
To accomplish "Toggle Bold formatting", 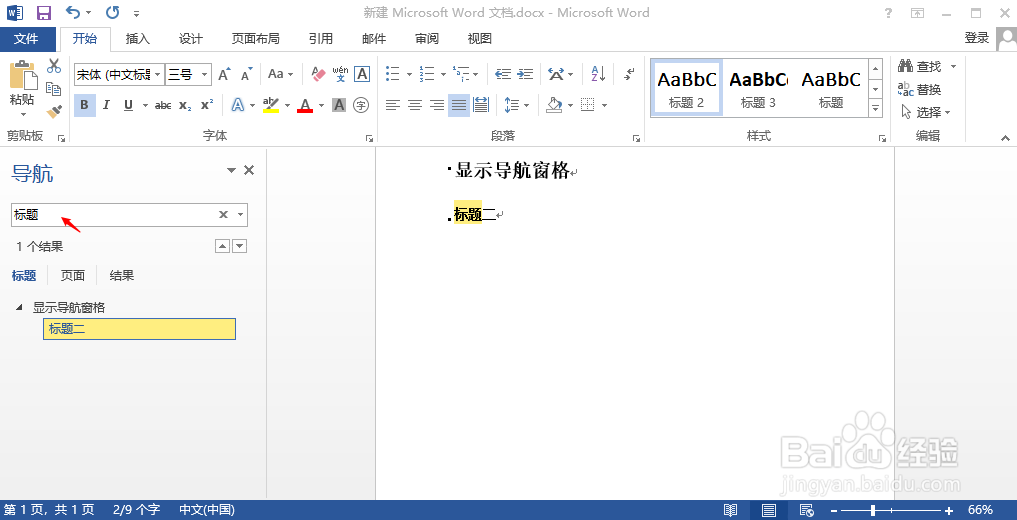I will [x=84, y=105].
